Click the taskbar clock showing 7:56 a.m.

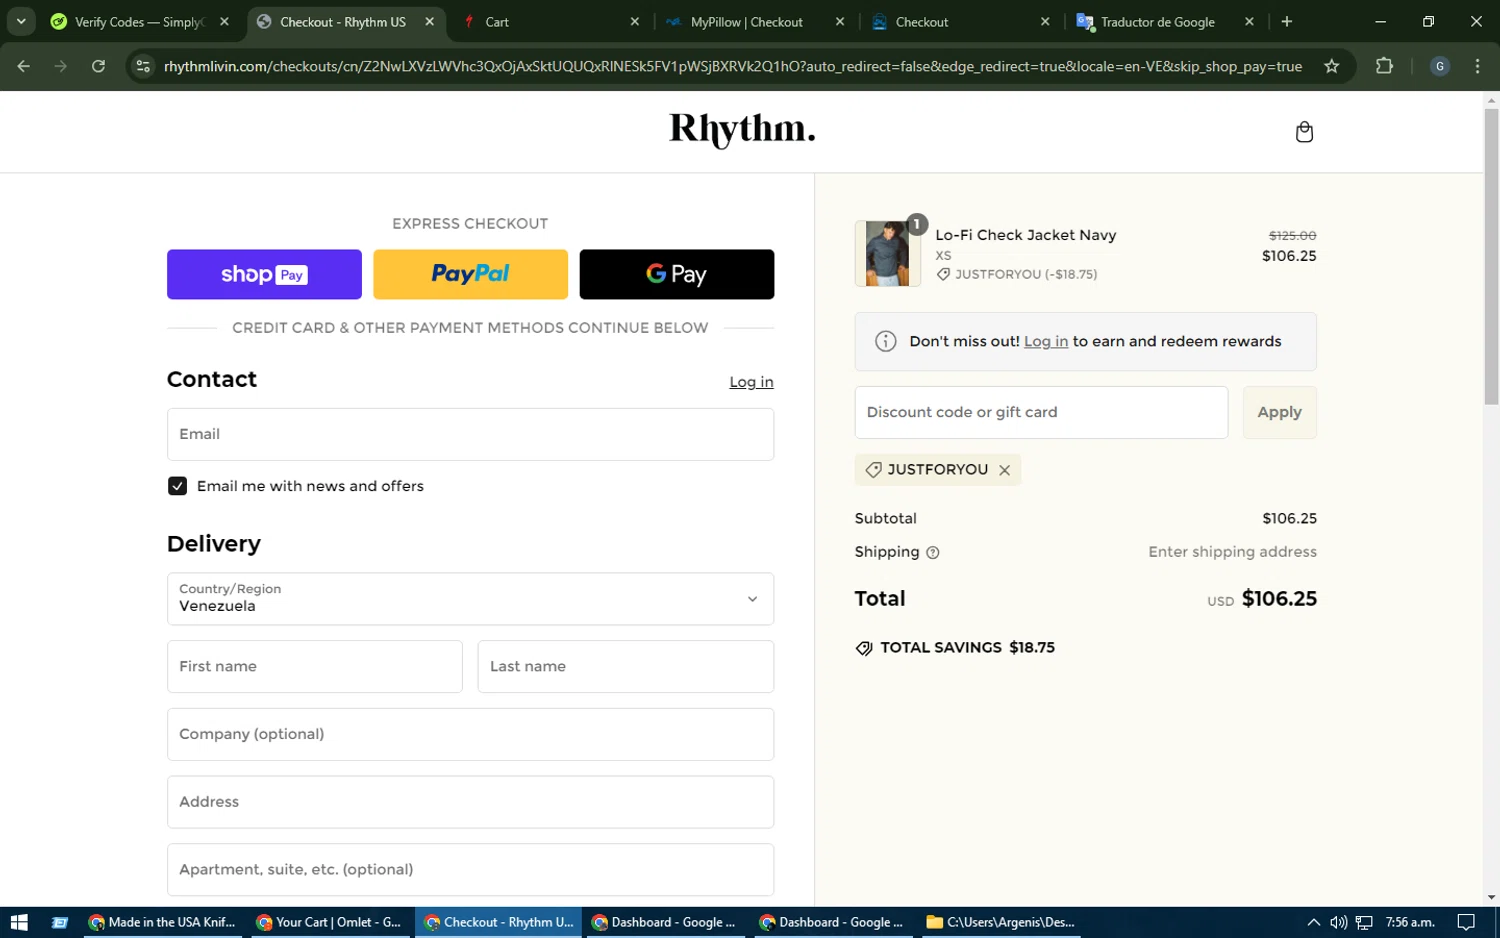1410,922
